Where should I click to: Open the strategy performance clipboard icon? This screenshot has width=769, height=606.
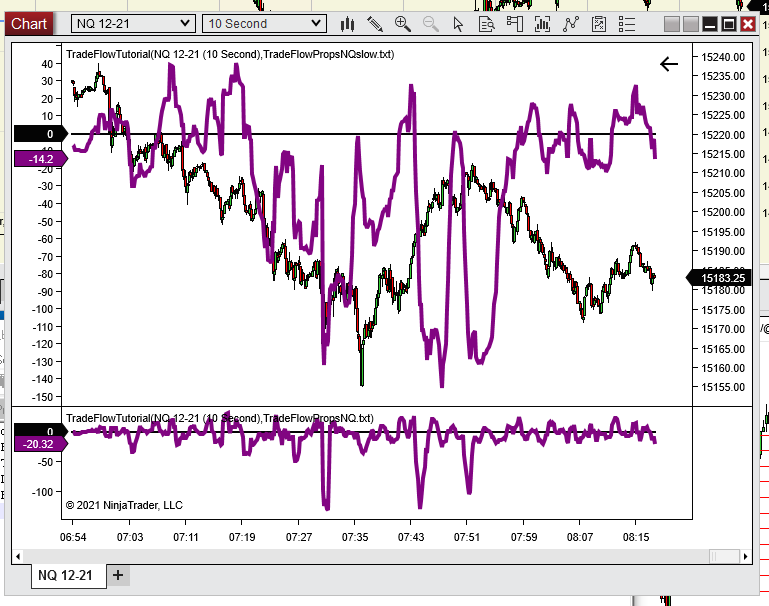(599, 24)
